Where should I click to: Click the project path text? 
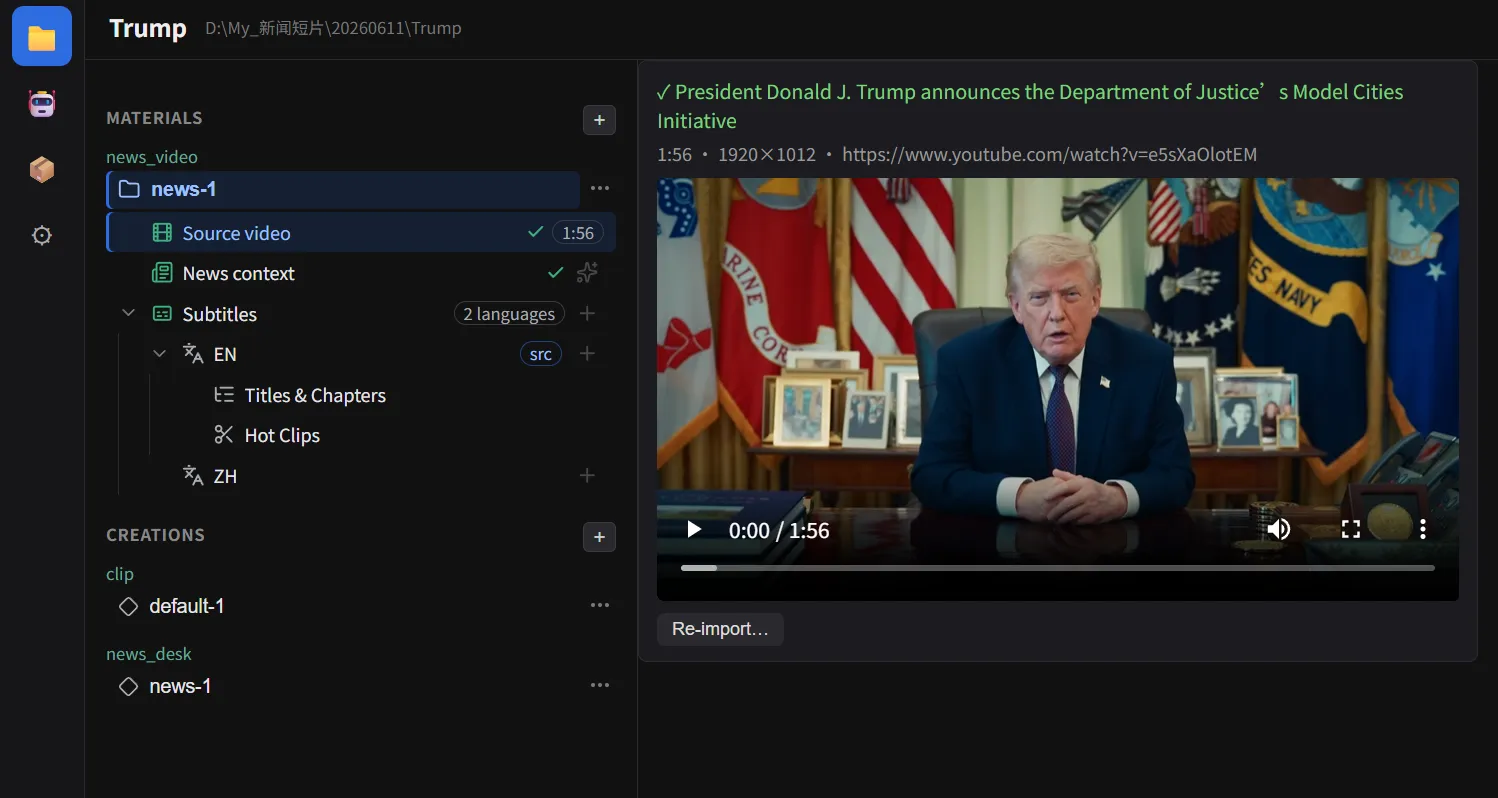click(333, 28)
